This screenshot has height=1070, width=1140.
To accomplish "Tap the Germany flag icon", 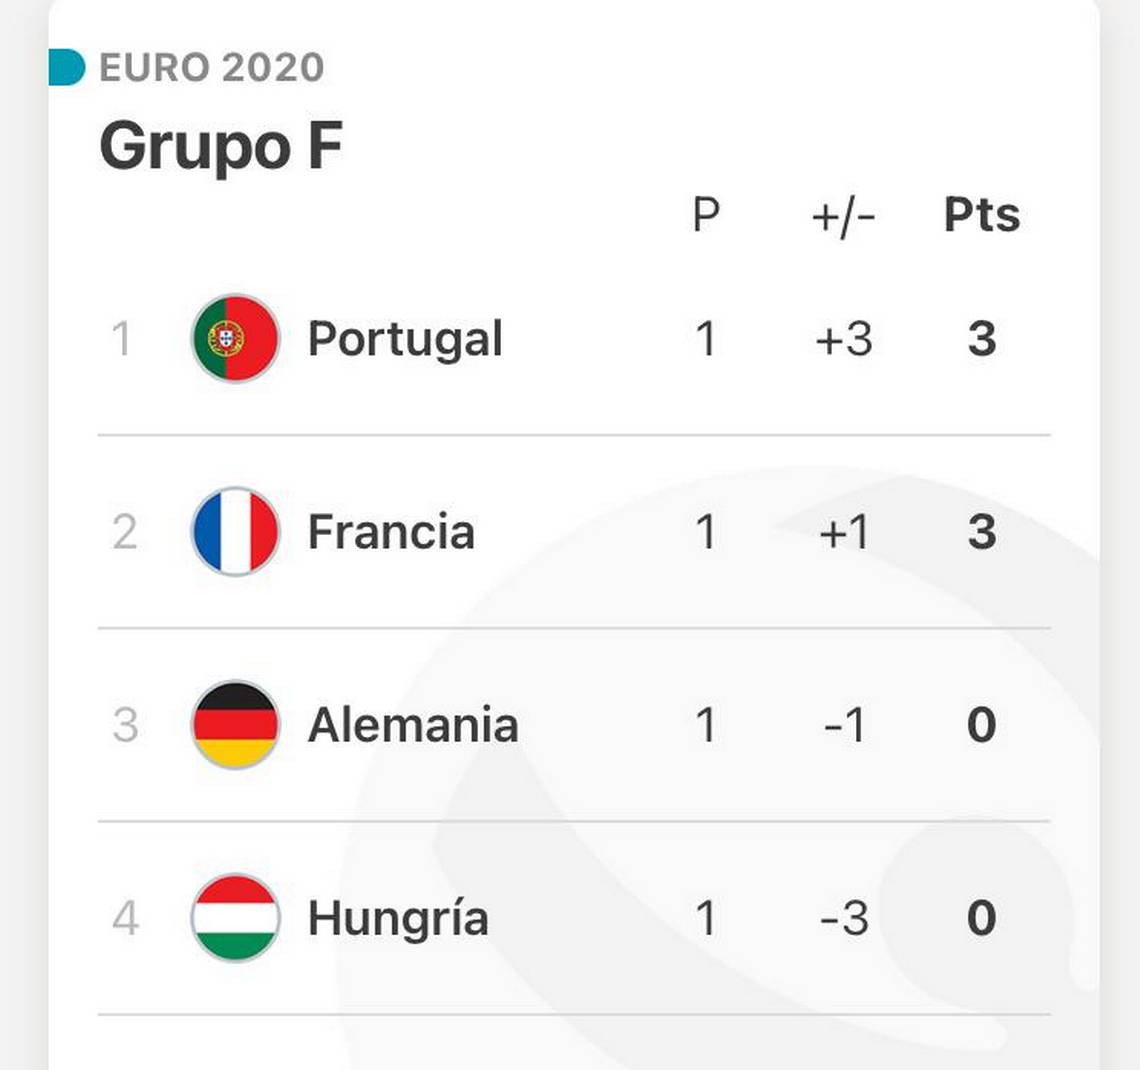I will [235, 725].
